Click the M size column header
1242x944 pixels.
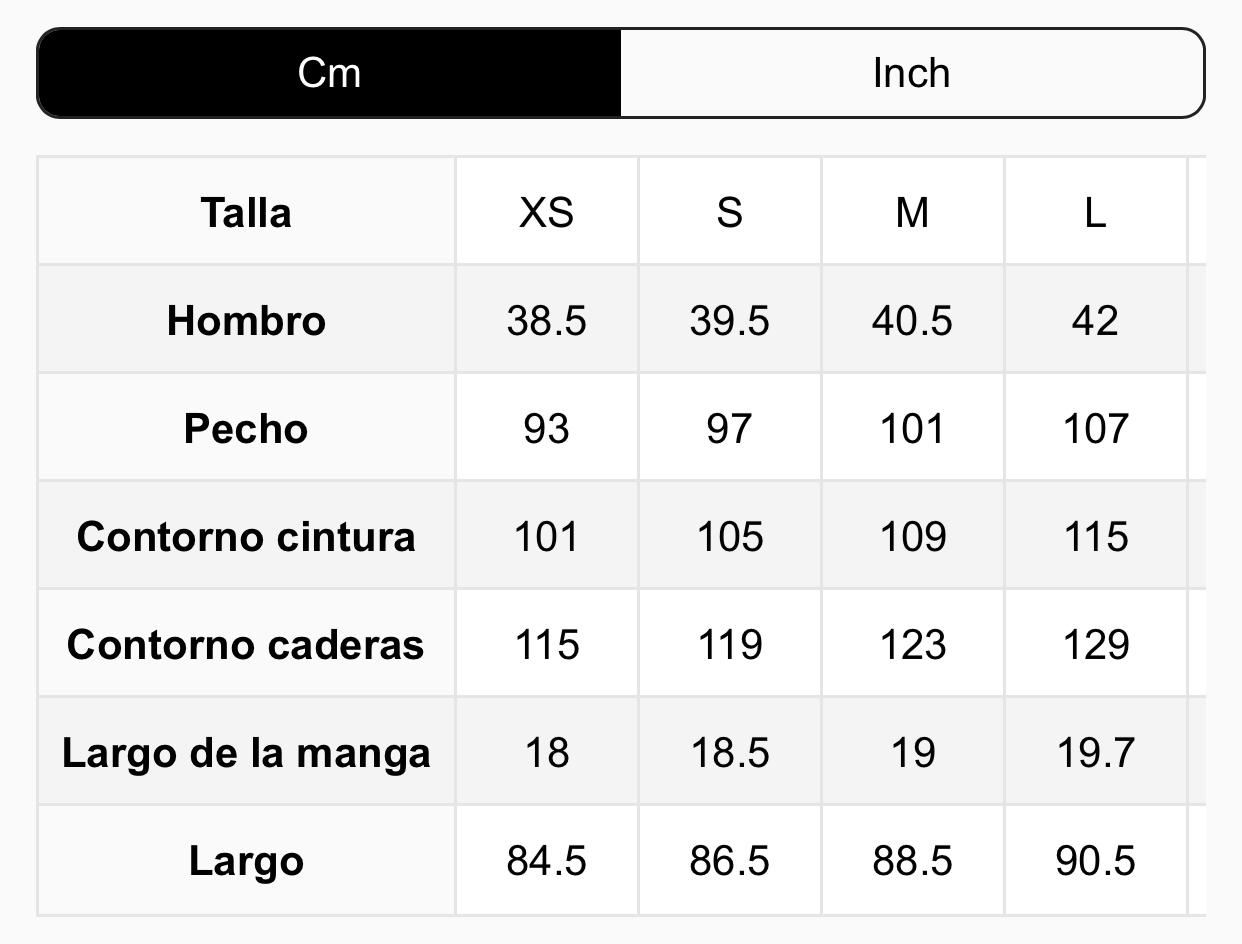tap(912, 212)
